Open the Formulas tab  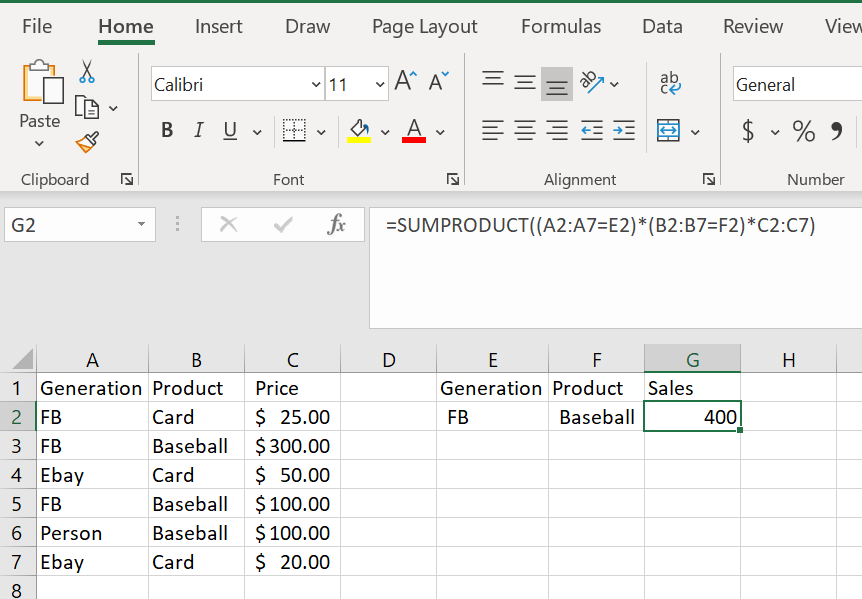click(x=561, y=27)
